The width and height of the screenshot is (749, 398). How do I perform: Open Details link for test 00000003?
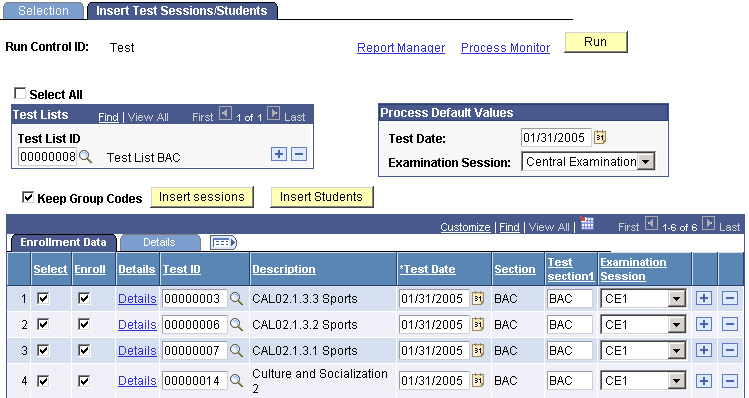(x=137, y=299)
